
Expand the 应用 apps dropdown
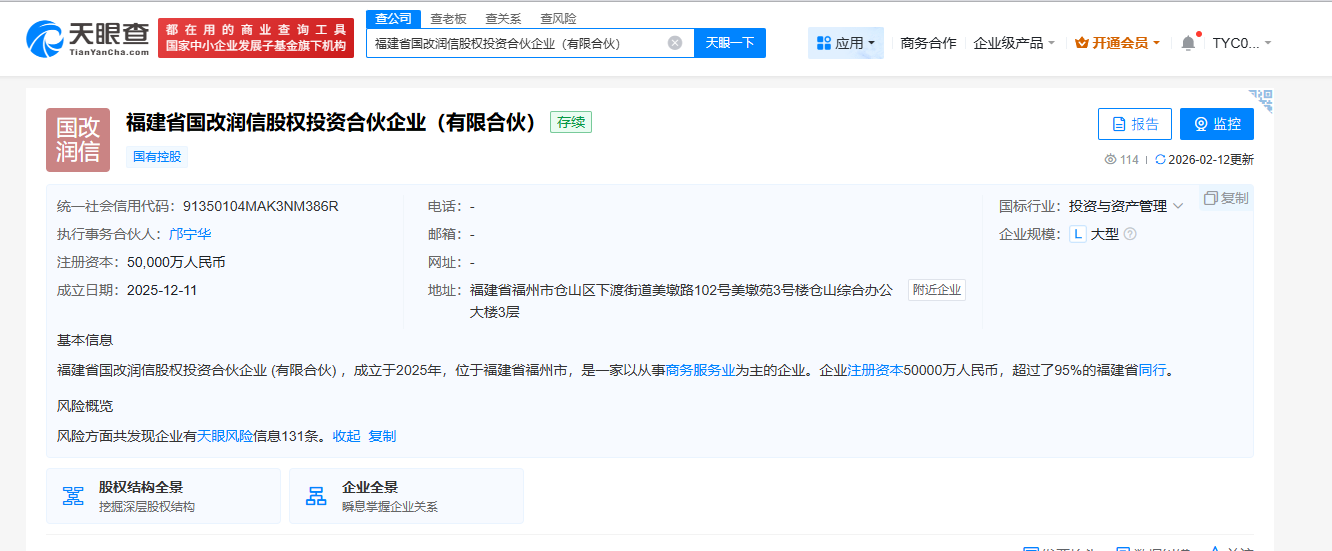point(846,43)
